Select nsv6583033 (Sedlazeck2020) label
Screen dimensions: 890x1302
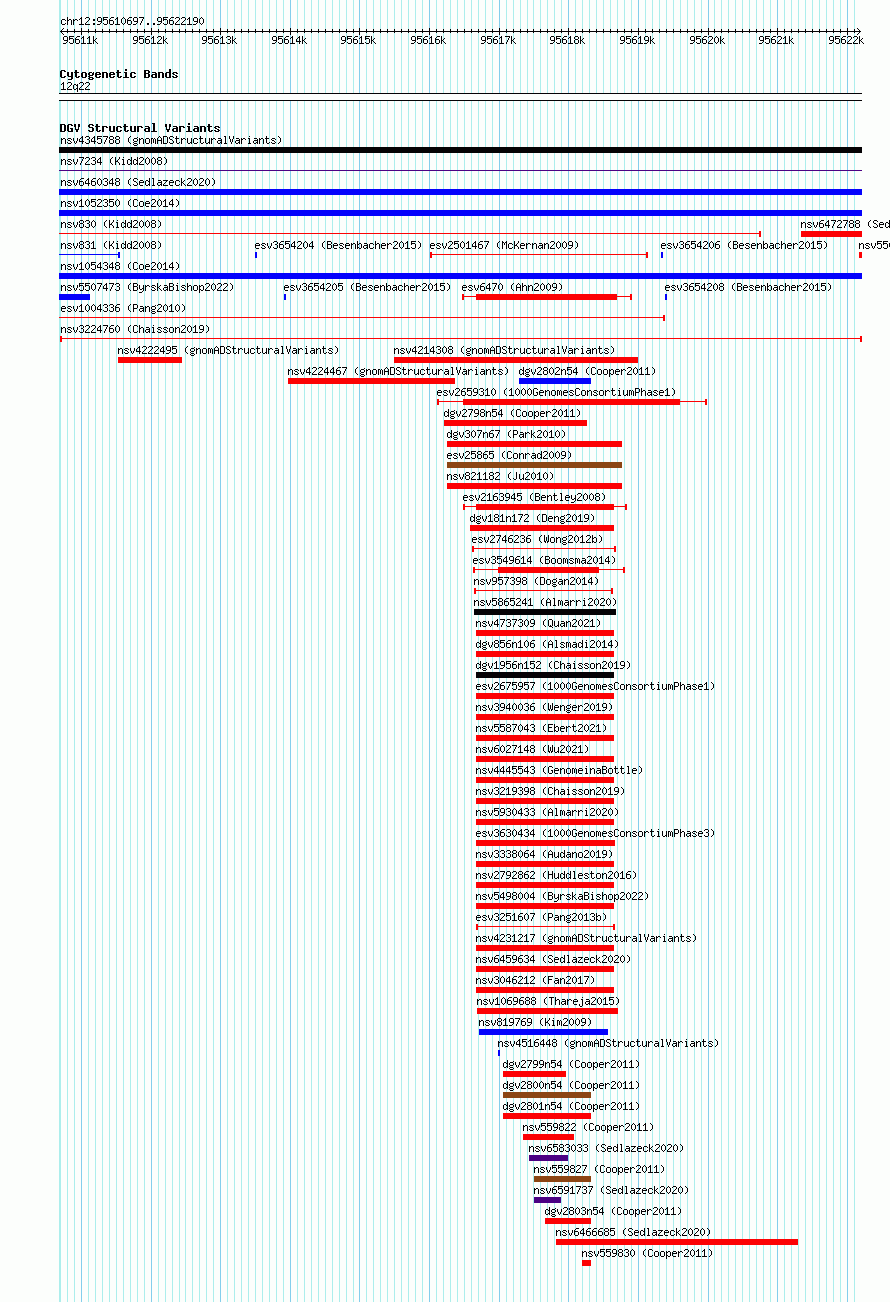pos(607,1148)
